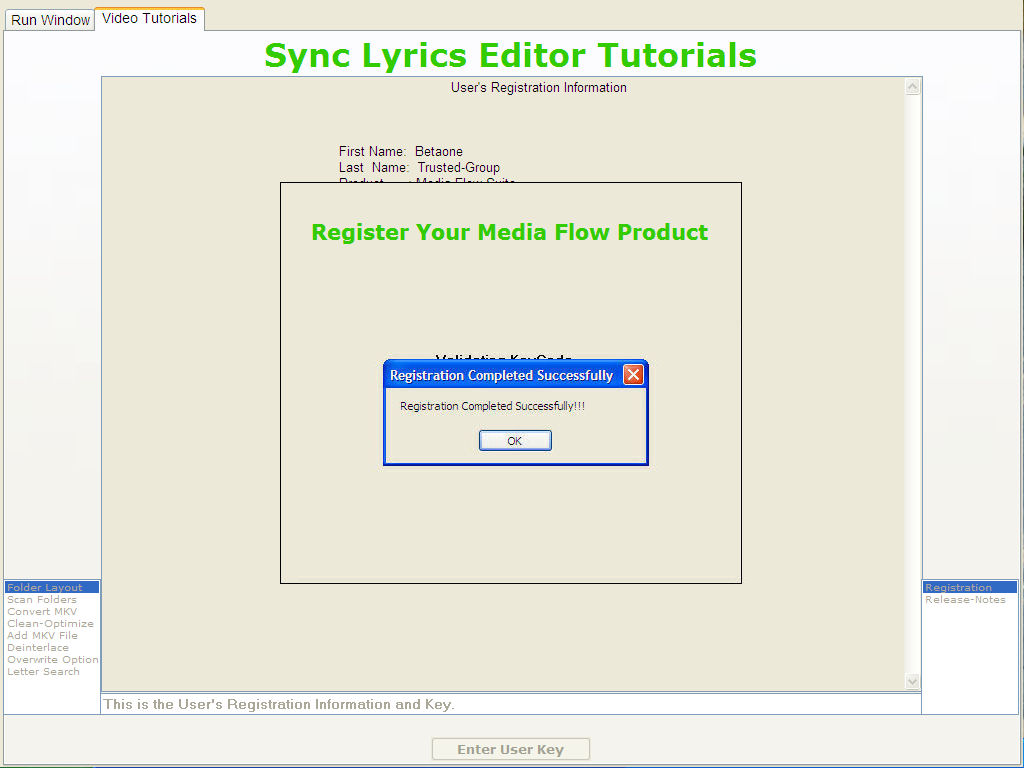Viewport: 1024px width, 768px height.
Task: Select the Clean-Optimize tutorial entry
Action: coord(52,624)
